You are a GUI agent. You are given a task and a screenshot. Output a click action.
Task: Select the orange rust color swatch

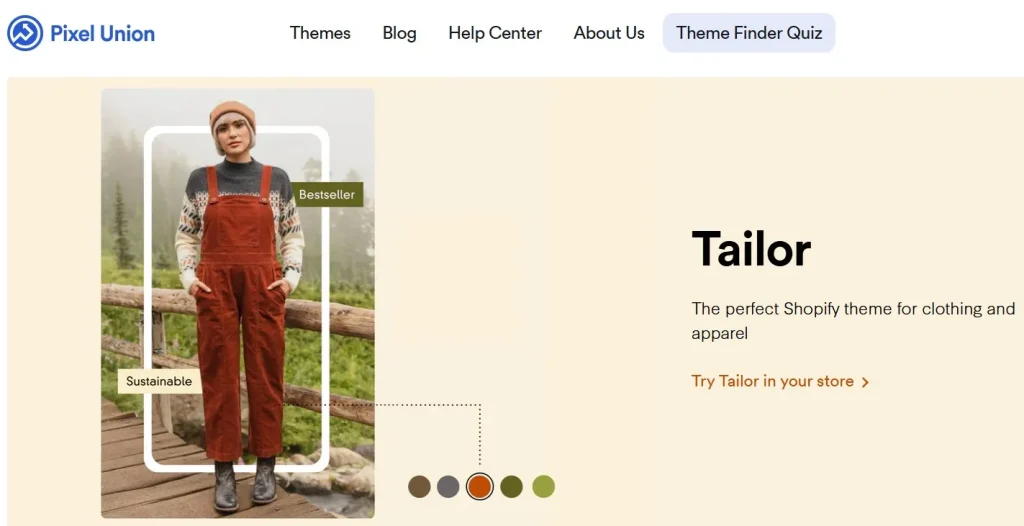click(479, 487)
